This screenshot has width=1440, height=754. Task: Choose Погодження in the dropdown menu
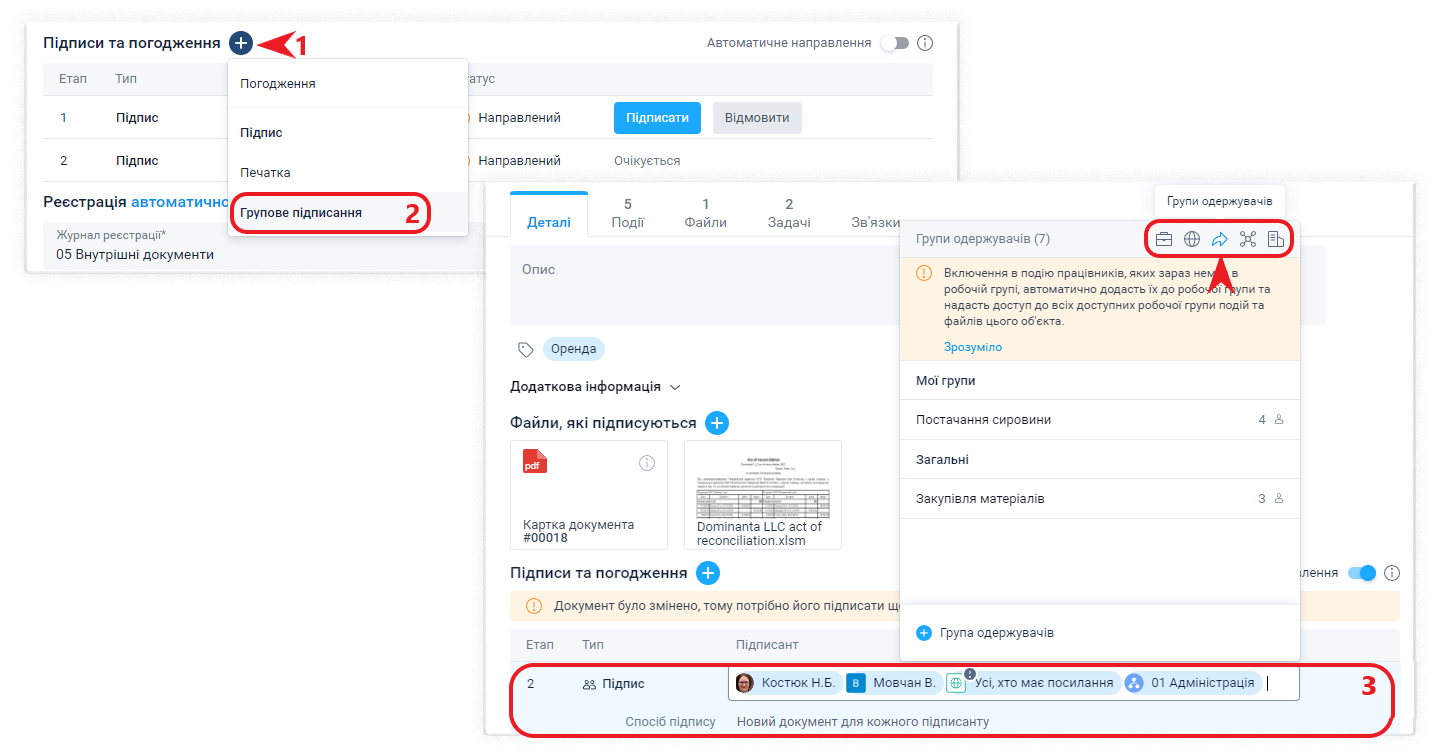(278, 84)
